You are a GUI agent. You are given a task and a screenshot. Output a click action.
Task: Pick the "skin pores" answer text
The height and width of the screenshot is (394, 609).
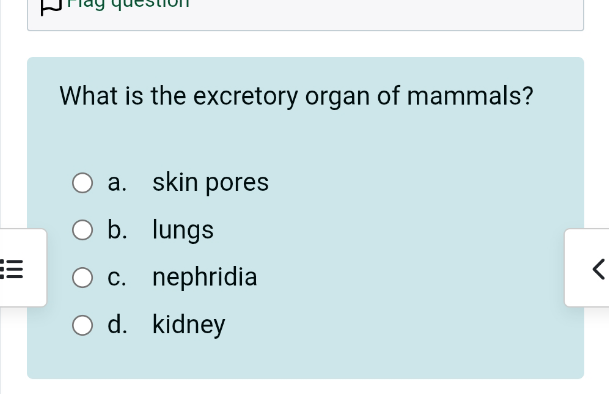click(x=210, y=183)
